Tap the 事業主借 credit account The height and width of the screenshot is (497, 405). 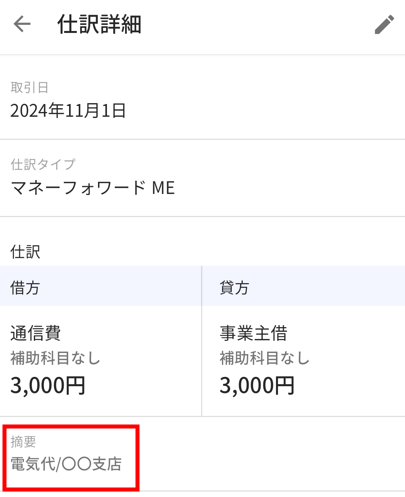click(x=253, y=333)
